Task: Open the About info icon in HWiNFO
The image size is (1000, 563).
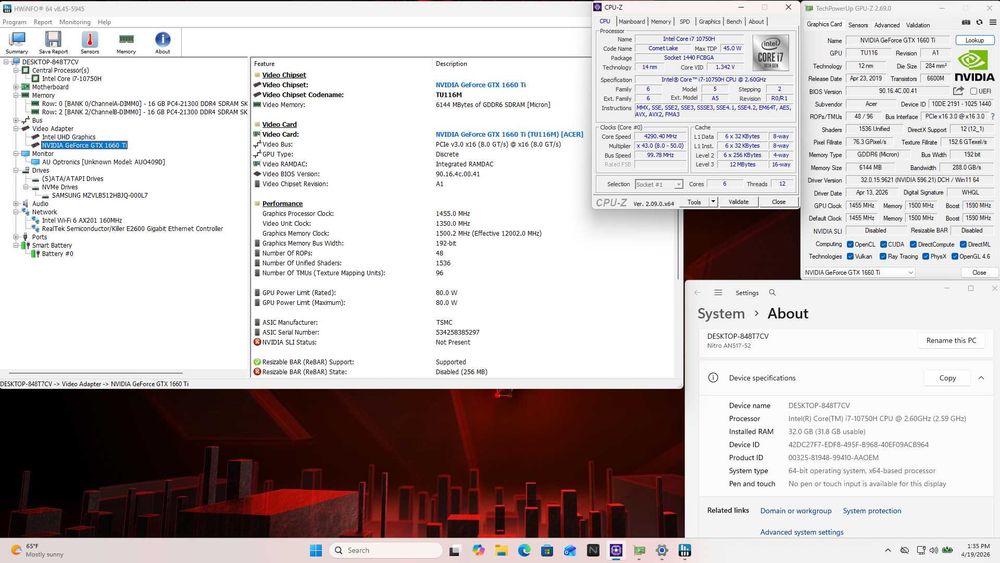Action: tap(163, 43)
